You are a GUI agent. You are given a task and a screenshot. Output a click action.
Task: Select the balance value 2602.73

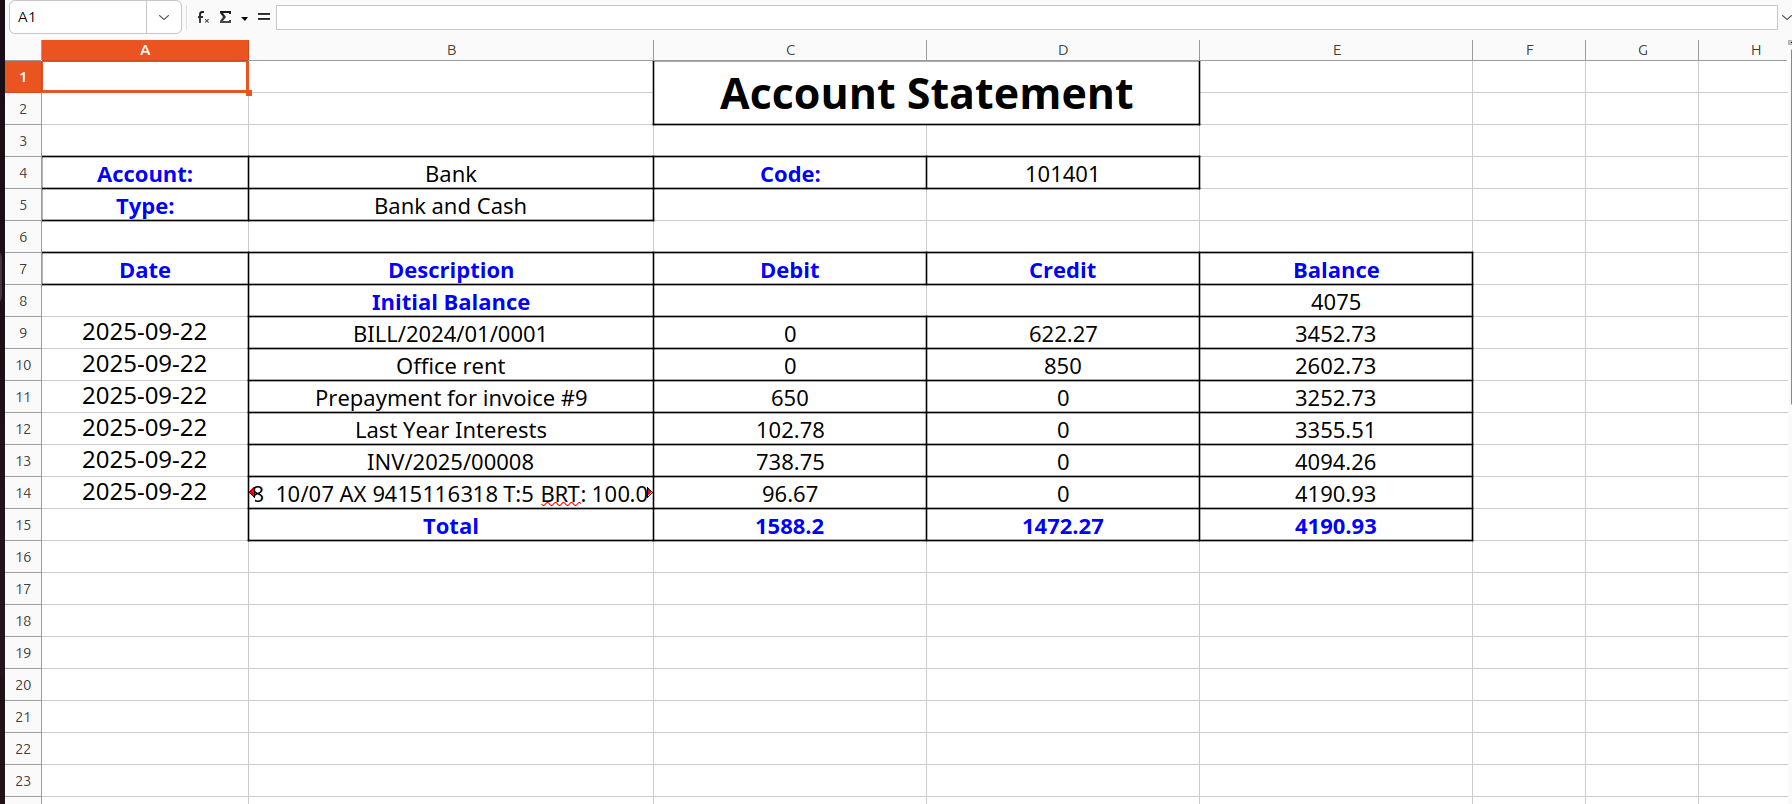coord(1336,365)
